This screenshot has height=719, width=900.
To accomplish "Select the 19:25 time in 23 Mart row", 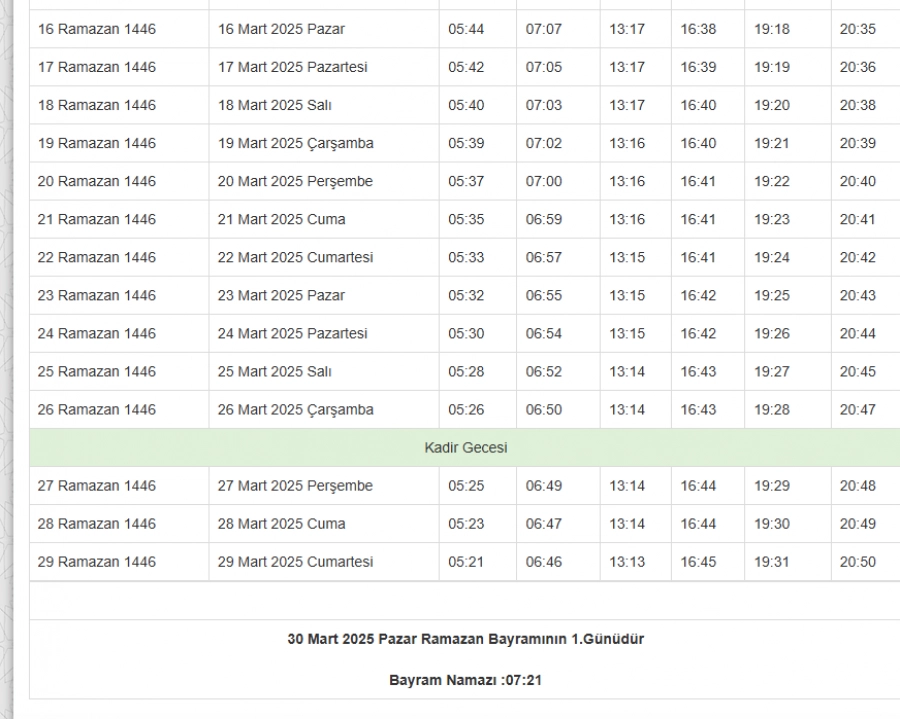I will pos(771,295).
